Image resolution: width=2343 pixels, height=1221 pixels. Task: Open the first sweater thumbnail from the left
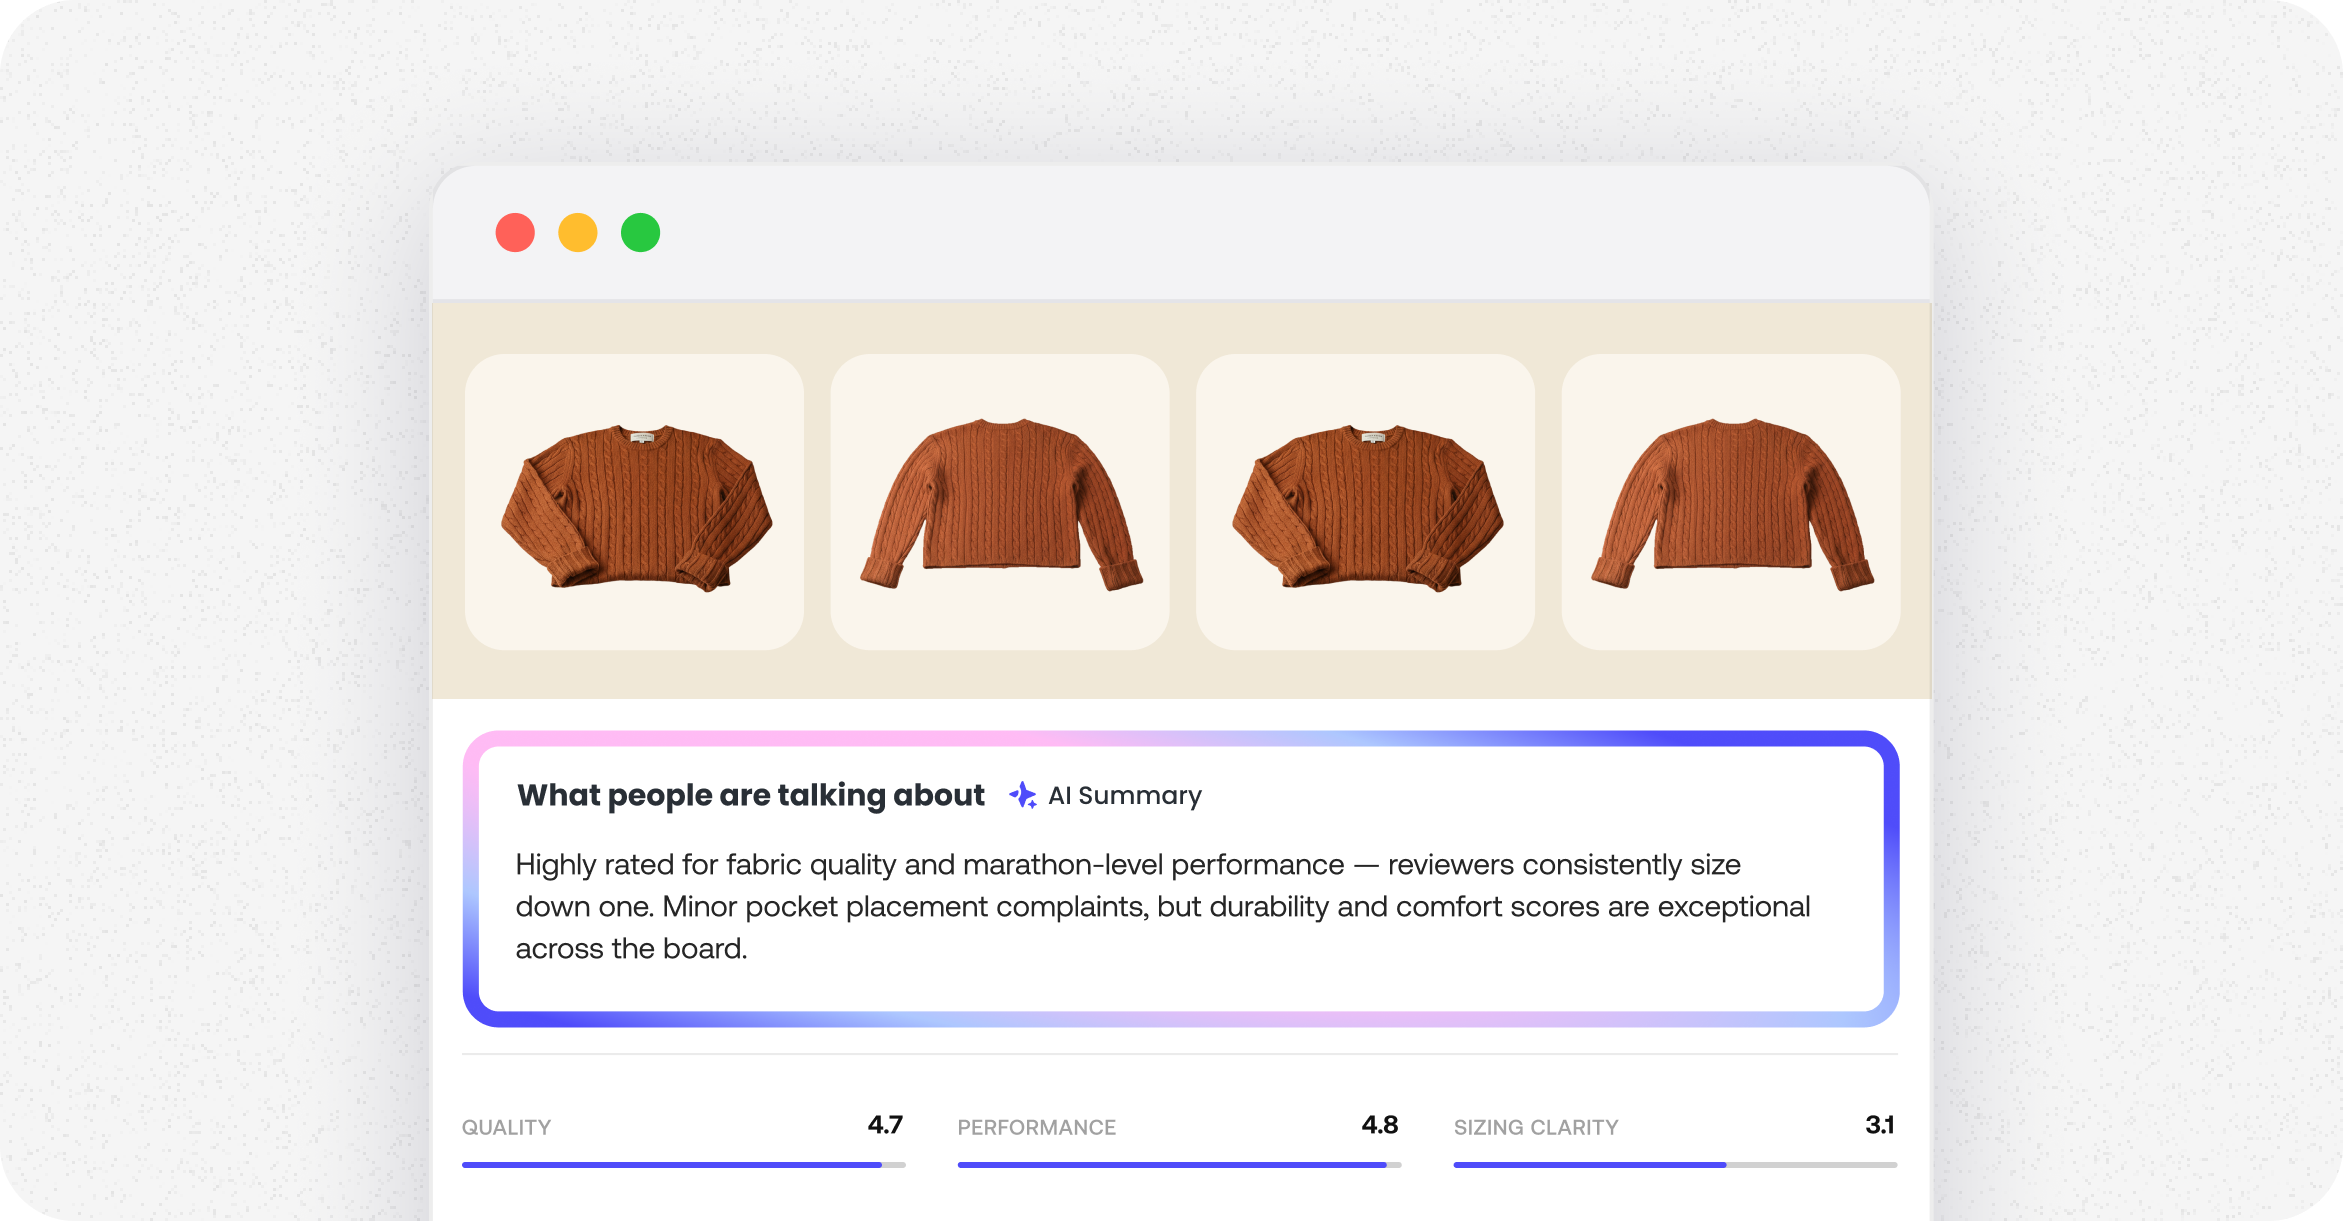(635, 502)
